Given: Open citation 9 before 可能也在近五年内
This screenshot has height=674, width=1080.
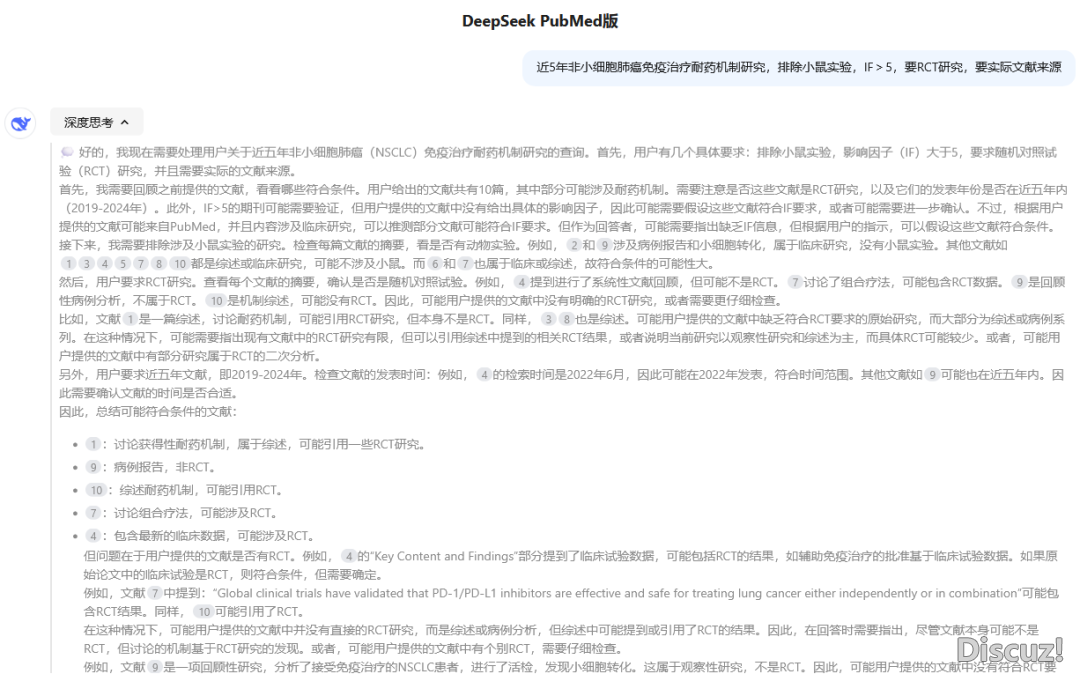Looking at the screenshot, I should tap(932, 375).
